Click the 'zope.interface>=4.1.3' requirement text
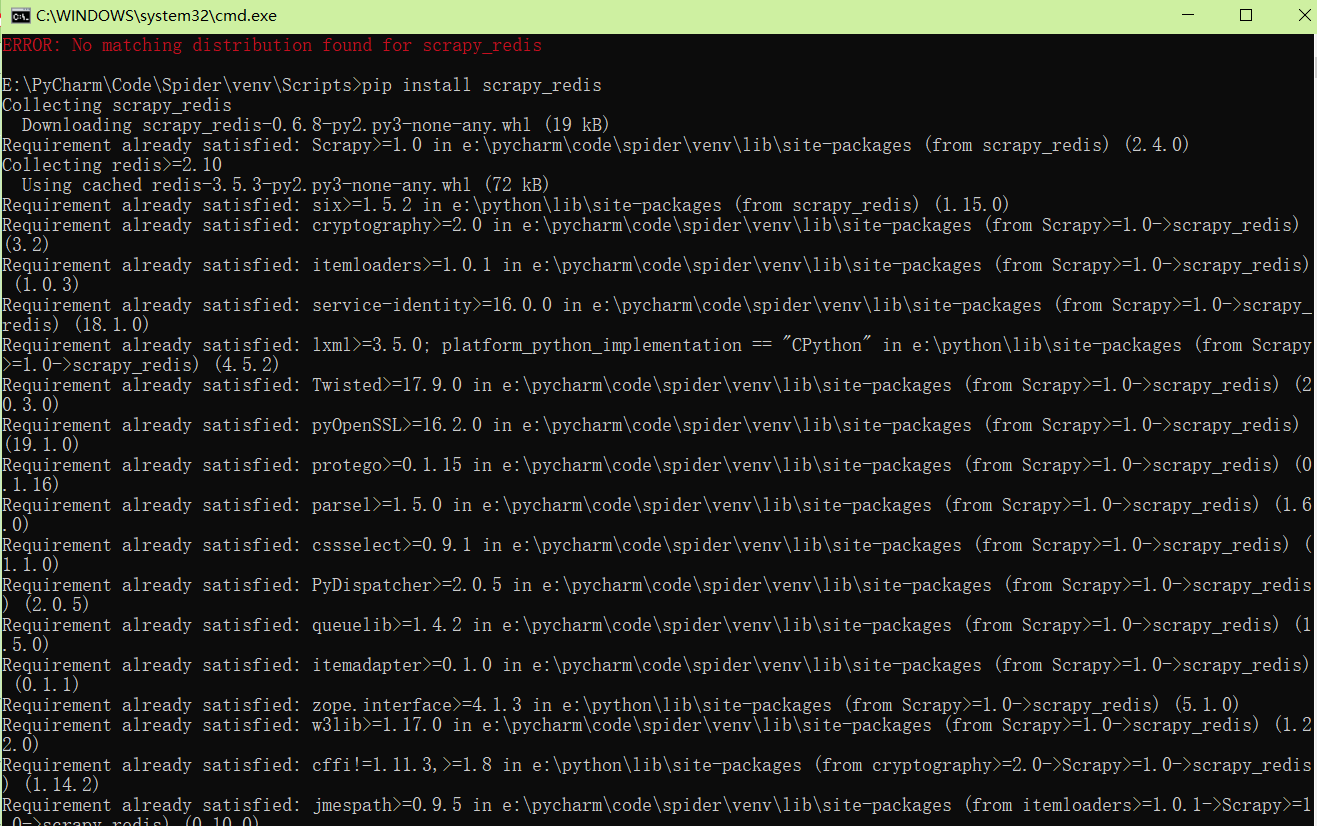Image resolution: width=1317 pixels, height=826 pixels. point(417,705)
